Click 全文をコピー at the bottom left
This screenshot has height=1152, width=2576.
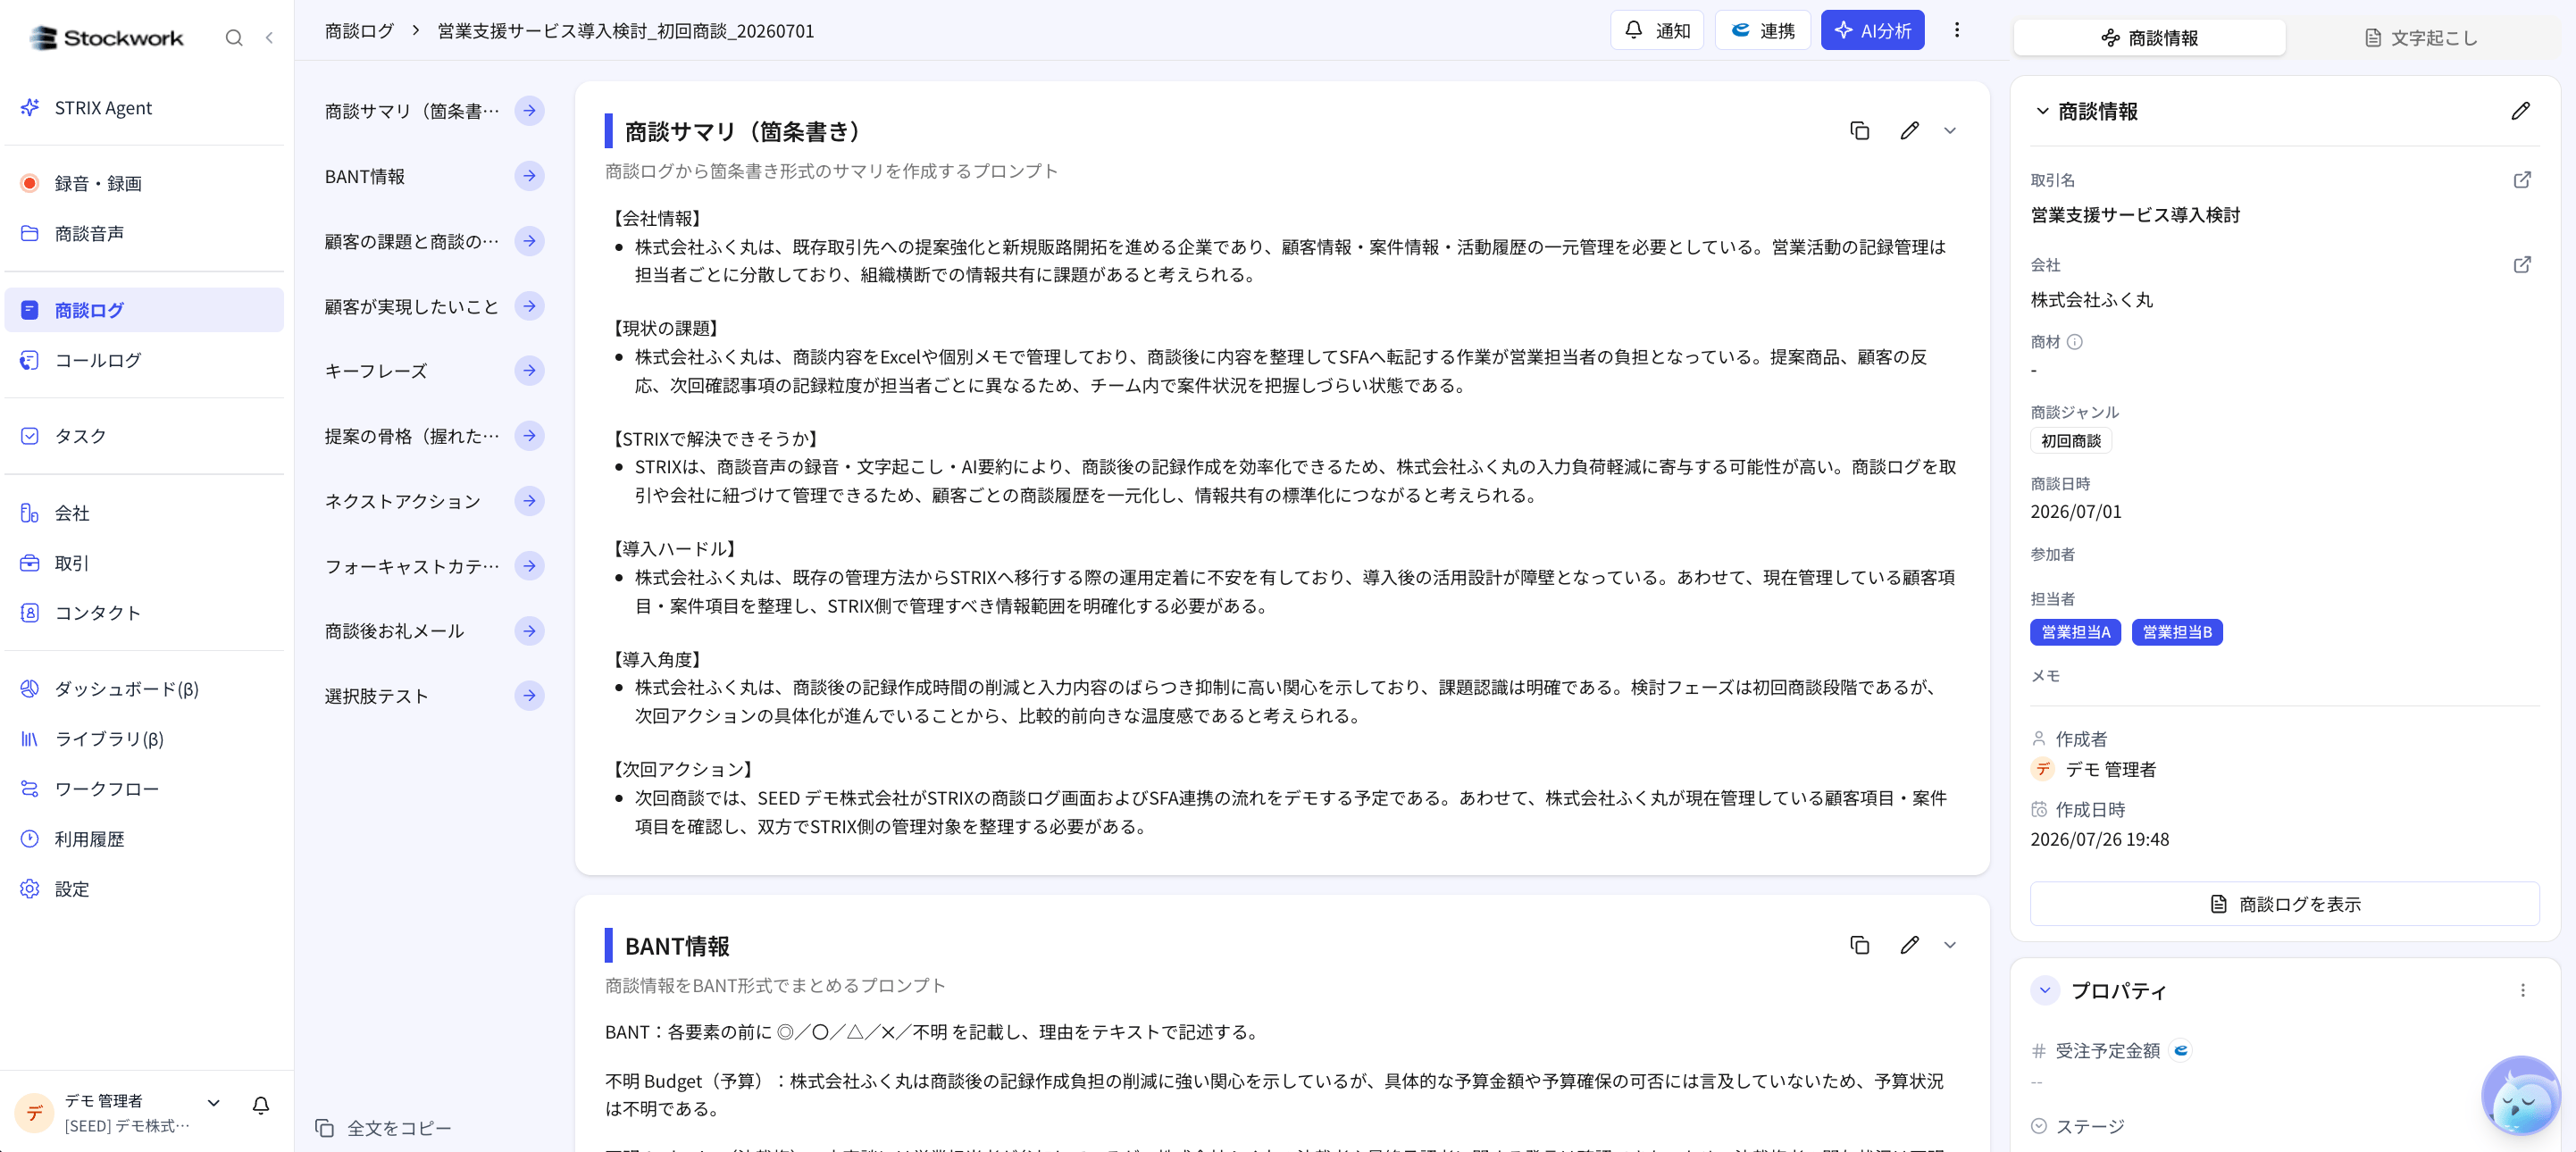pyautogui.click(x=384, y=1128)
